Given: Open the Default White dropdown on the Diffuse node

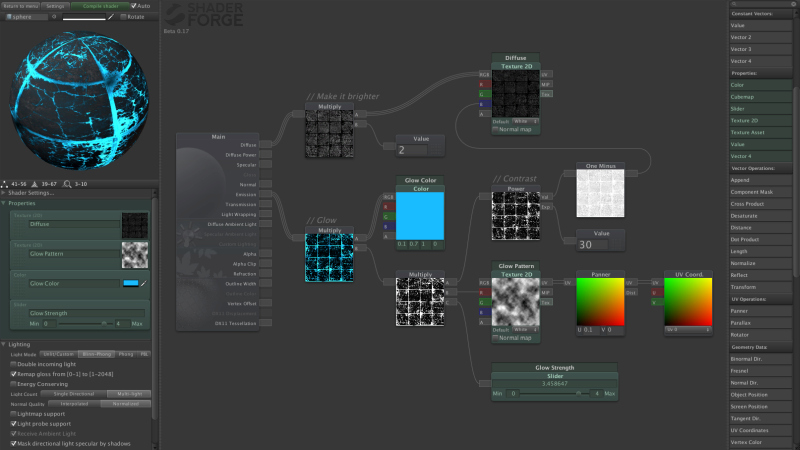Looking at the screenshot, I should pyautogui.click(x=525, y=121).
